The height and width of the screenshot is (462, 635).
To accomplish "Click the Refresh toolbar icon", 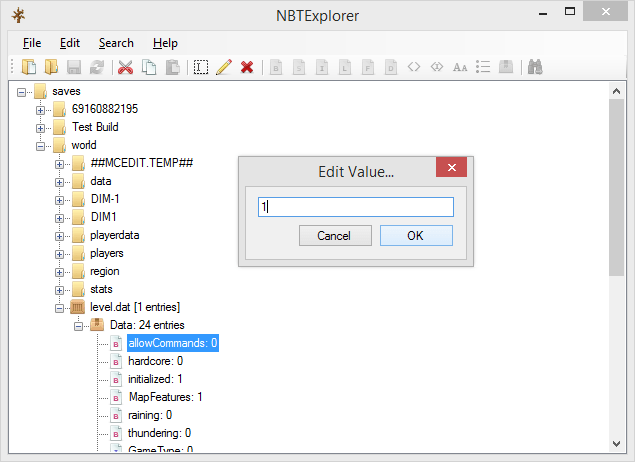I will pyautogui.click(x=97, y=67).
